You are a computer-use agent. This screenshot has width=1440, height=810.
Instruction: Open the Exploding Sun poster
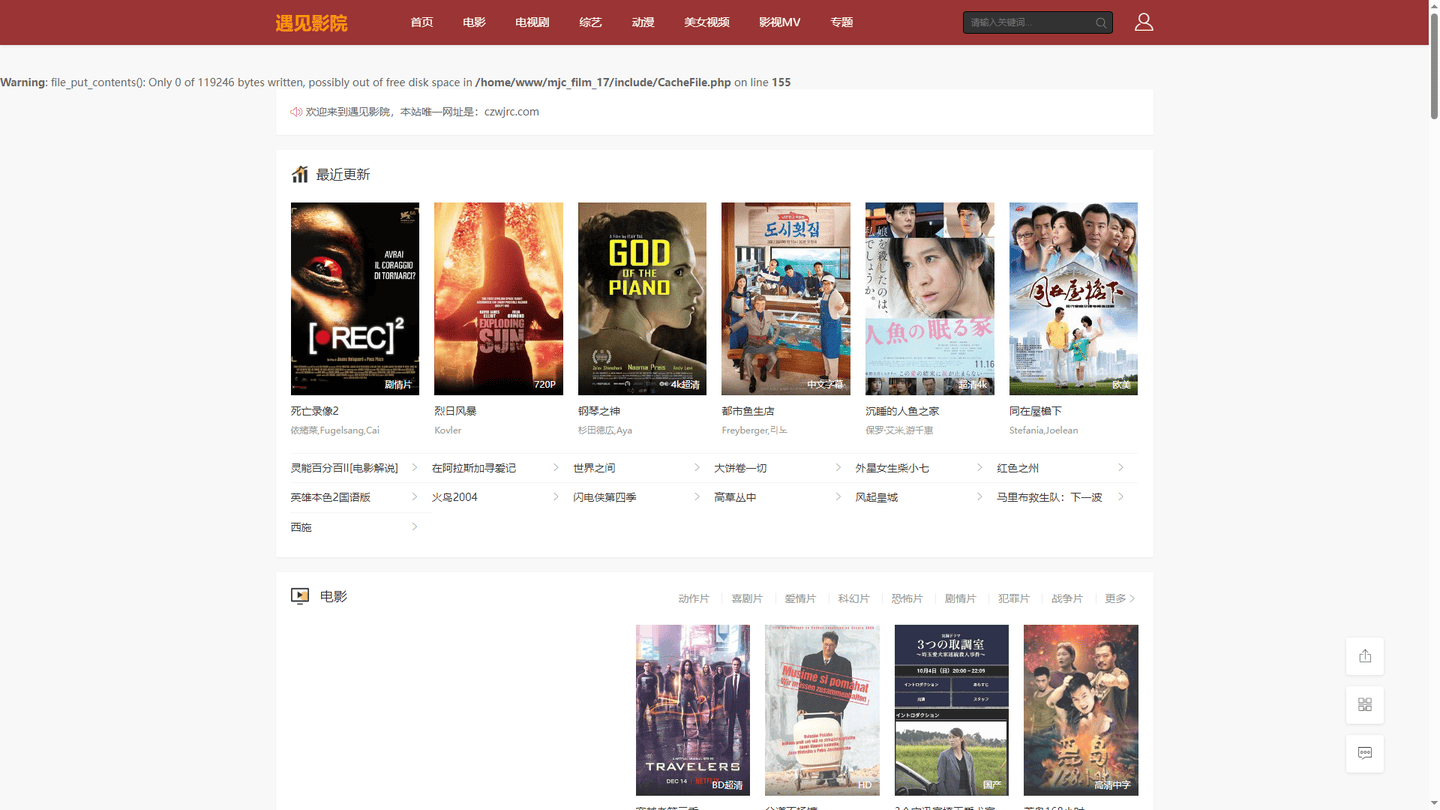pyautogui.click(x=498, y=299)
